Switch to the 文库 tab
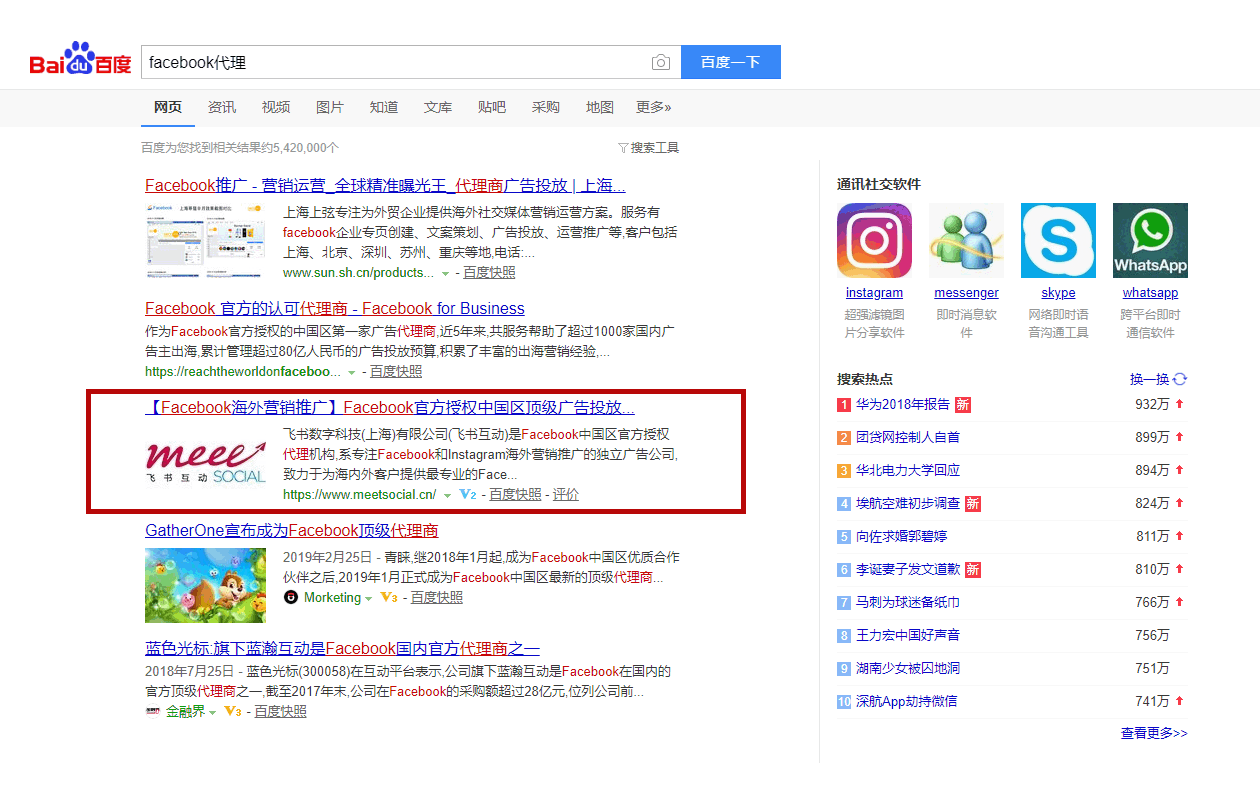 438,107
